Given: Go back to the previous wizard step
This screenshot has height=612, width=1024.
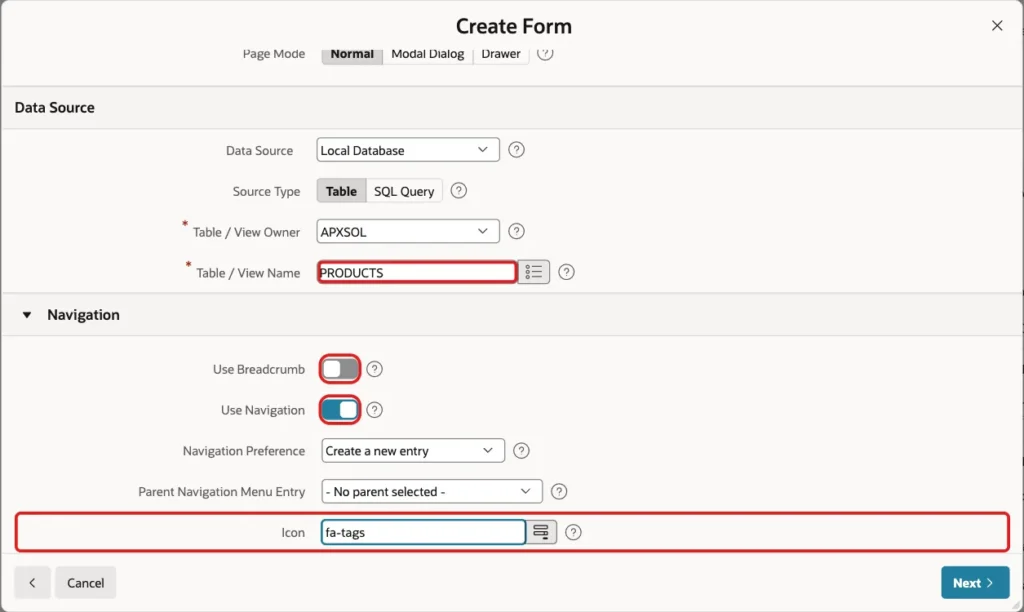Looking at the screenshot, I should tap(32, 583).
